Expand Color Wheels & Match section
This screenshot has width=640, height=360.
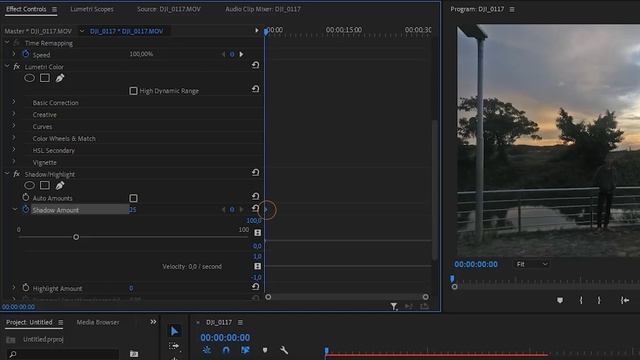pos(14,138)
